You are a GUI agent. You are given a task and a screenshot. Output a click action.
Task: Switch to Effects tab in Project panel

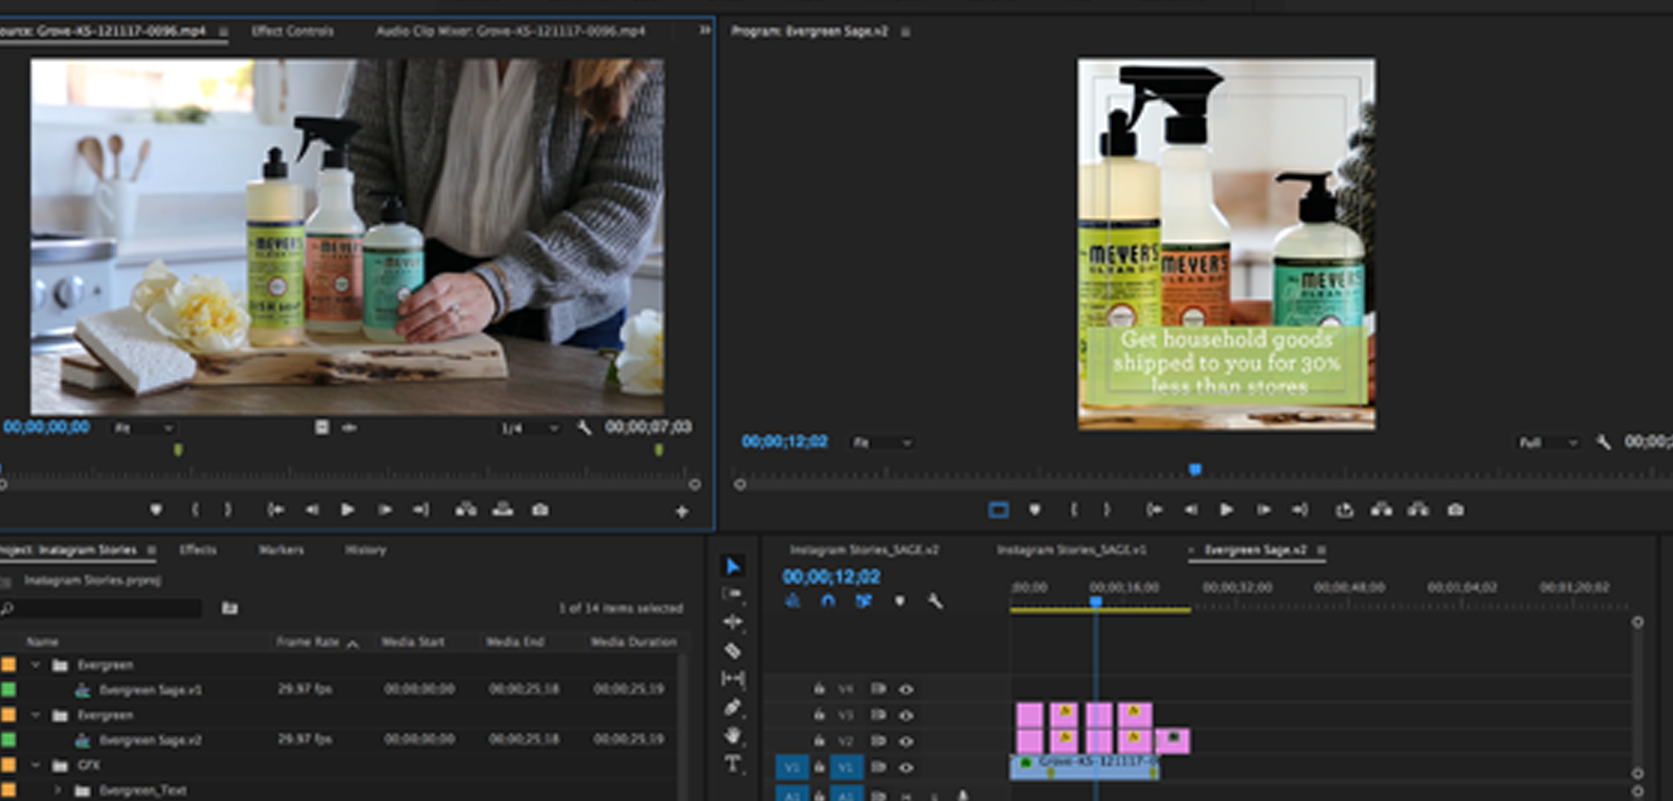(197, 550)
